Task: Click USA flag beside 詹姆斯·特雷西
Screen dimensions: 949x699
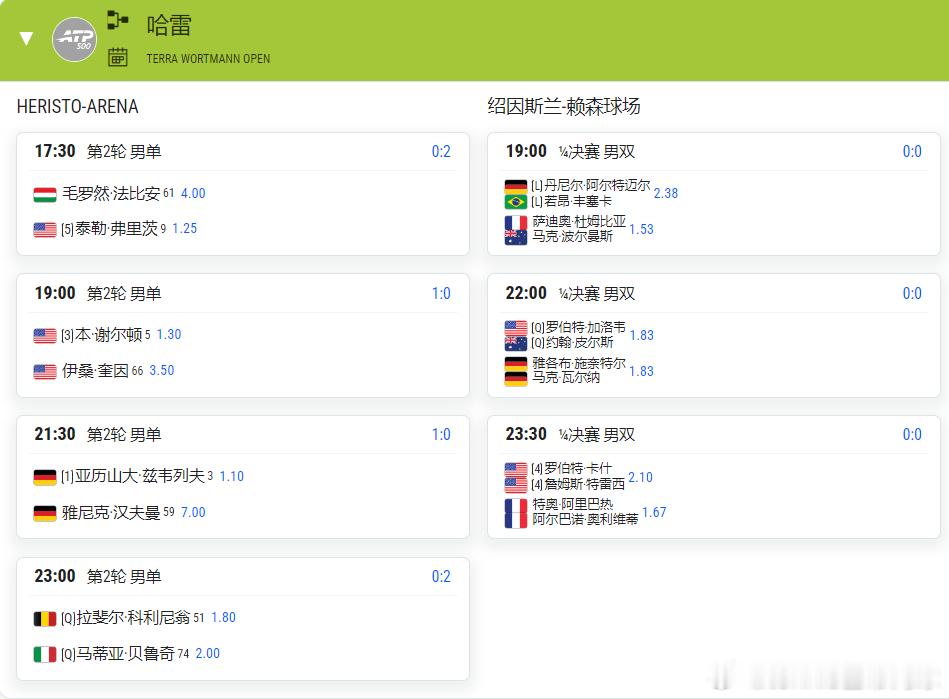Action: click(516, 485)
